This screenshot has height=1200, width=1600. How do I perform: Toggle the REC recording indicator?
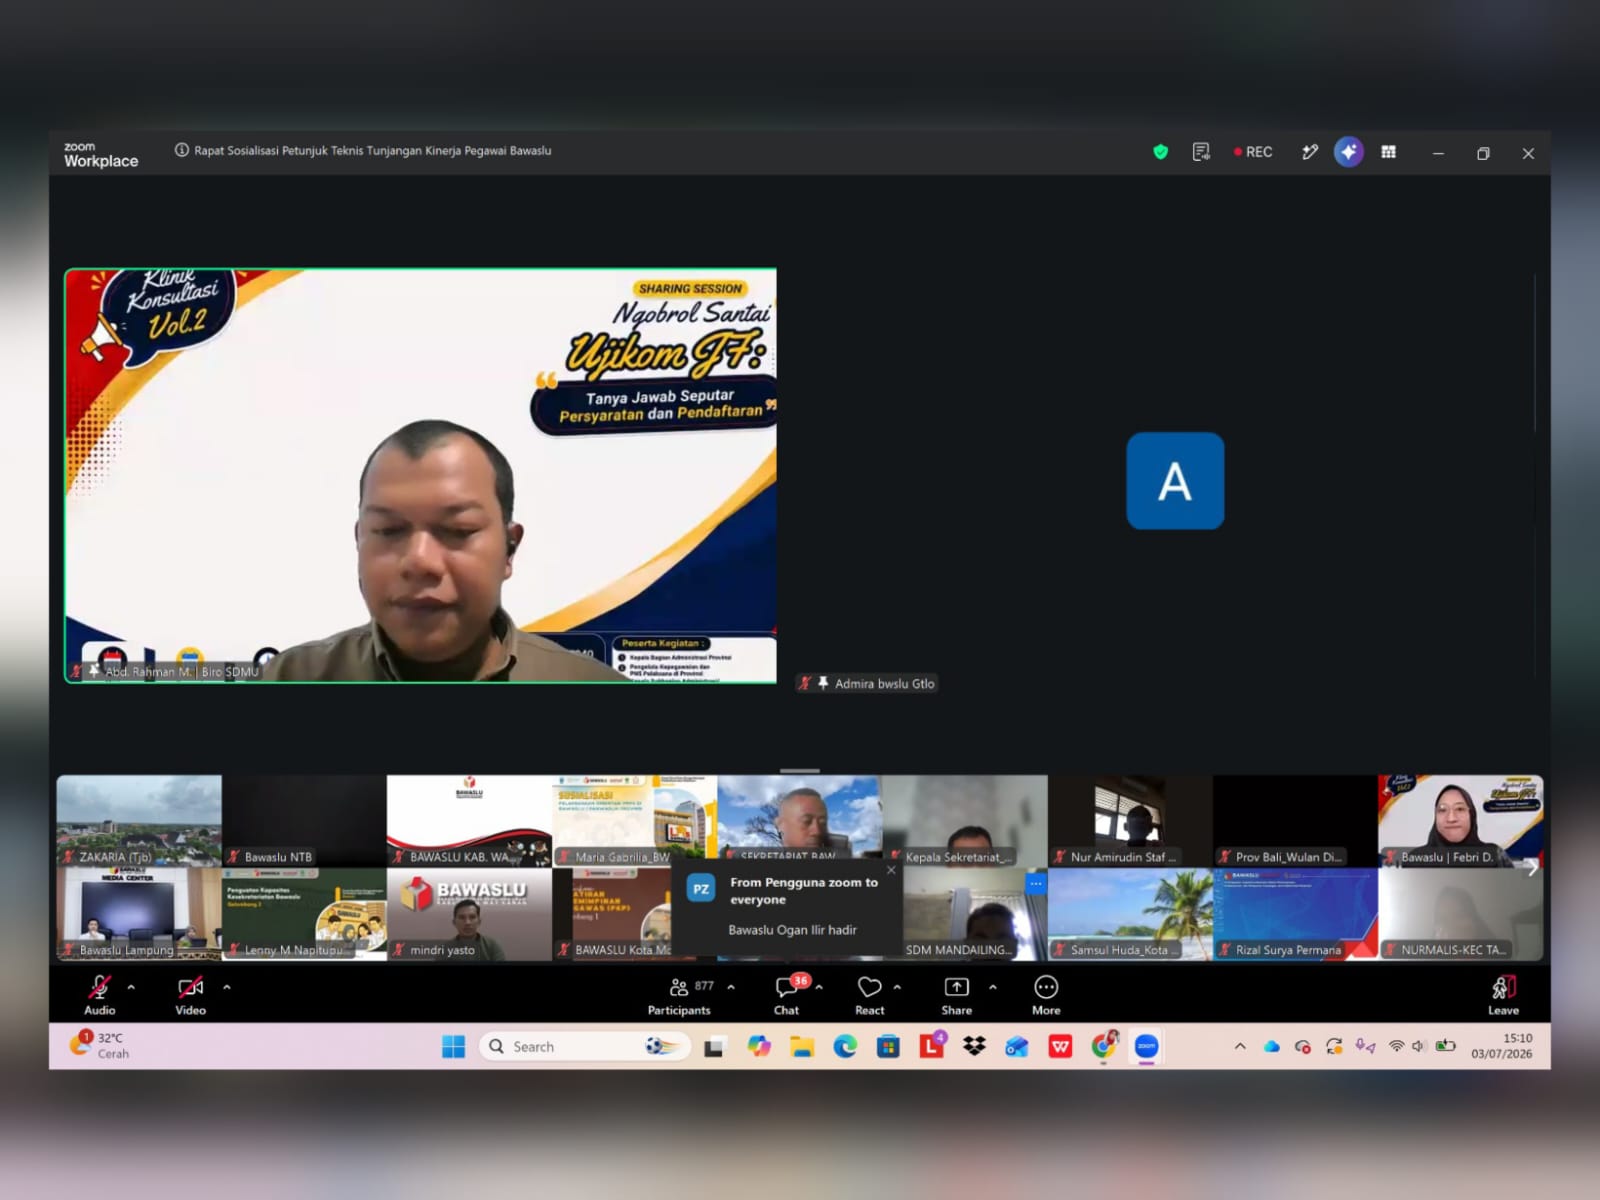tap(1253, 152)
